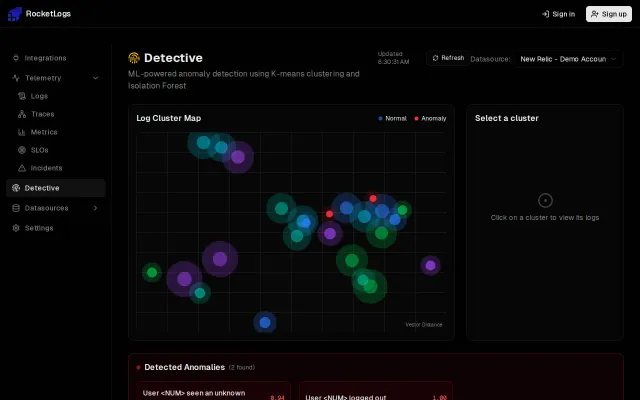The height and width of the screenshot is (400, 640).
Task: Select Detective in the sidebar
Action: 56,188
